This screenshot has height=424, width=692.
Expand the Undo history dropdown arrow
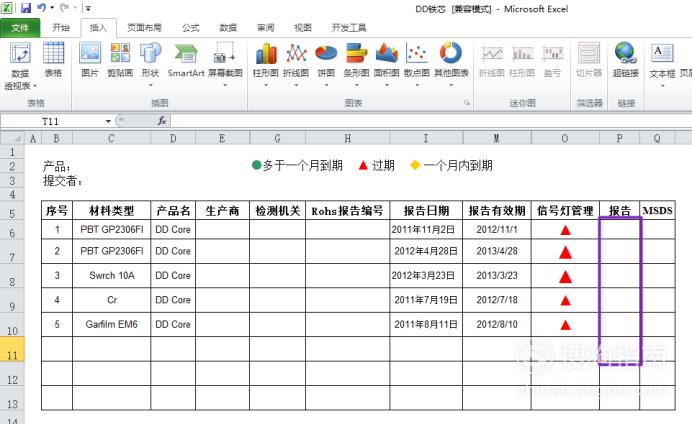pos(52,8)
